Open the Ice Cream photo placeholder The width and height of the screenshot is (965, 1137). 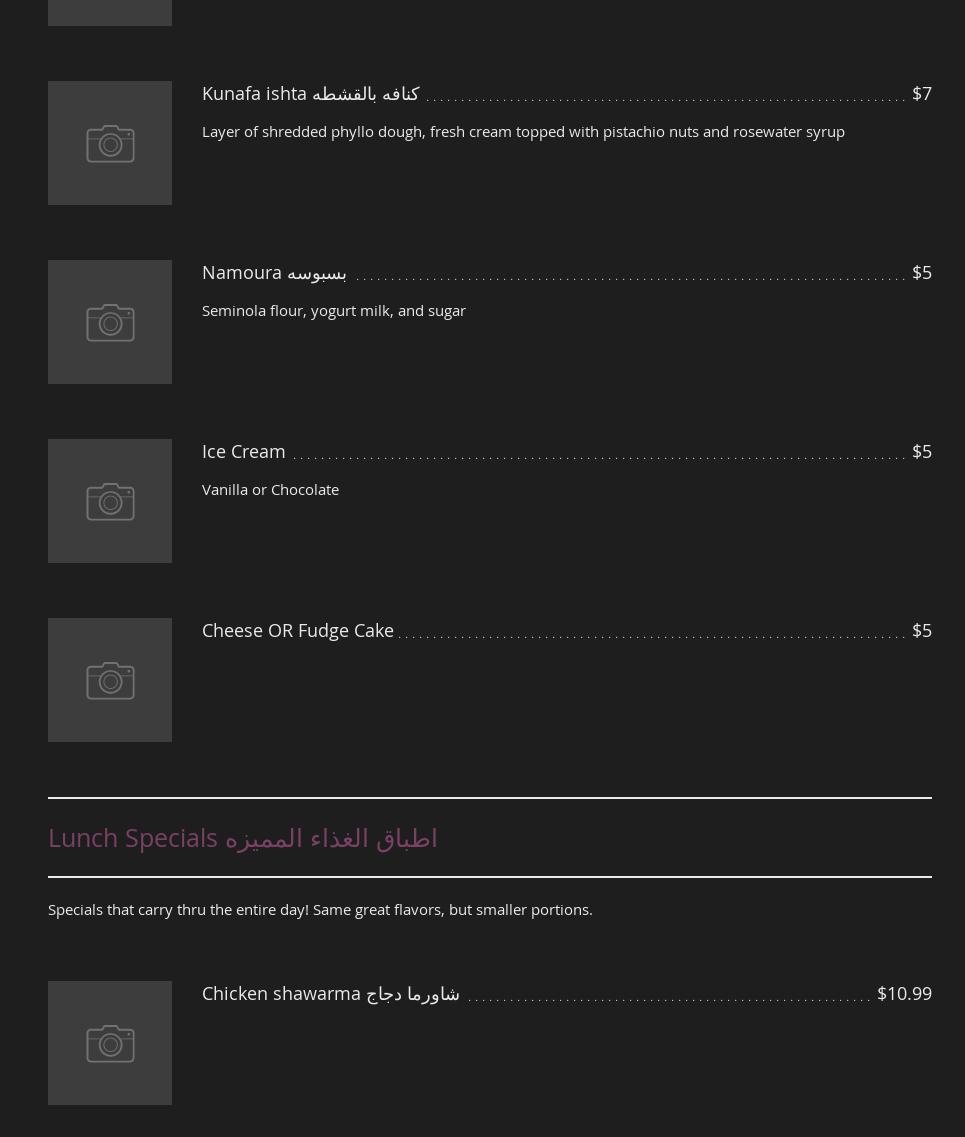[x=110, y=501]
